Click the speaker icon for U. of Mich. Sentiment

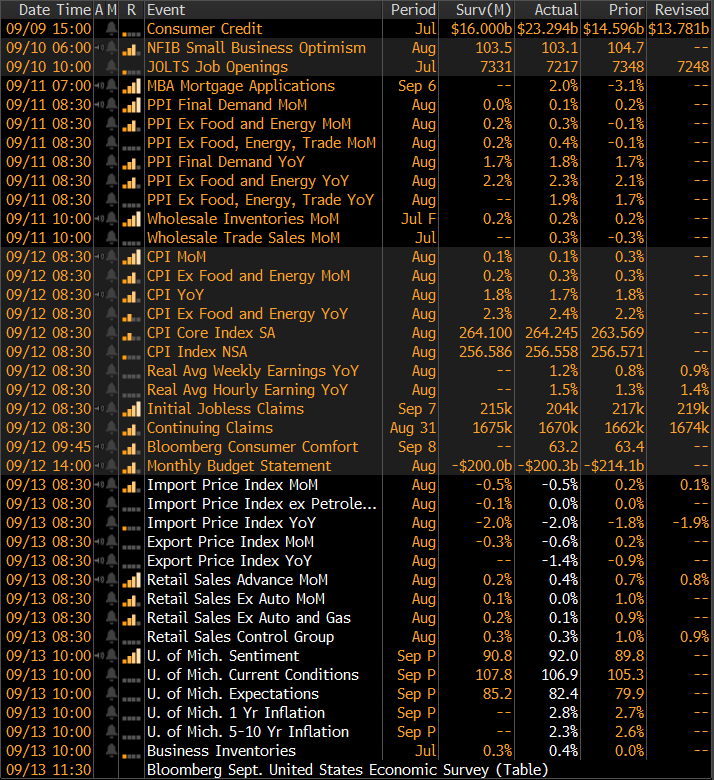(100, 656)
